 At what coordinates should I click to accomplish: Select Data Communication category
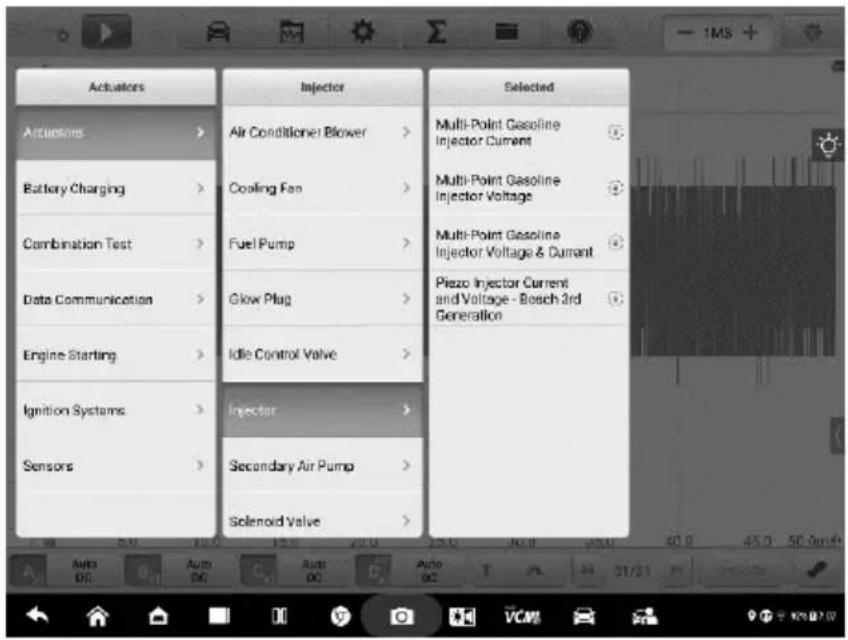pos(116,299)
